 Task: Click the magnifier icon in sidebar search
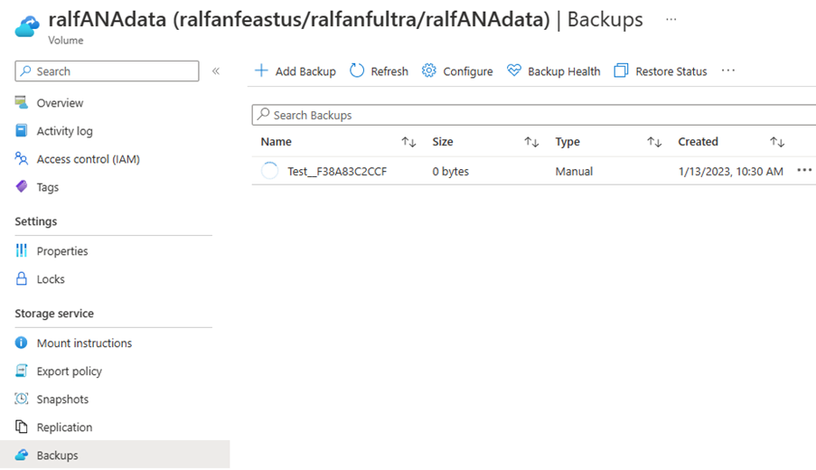coord(26,71)
